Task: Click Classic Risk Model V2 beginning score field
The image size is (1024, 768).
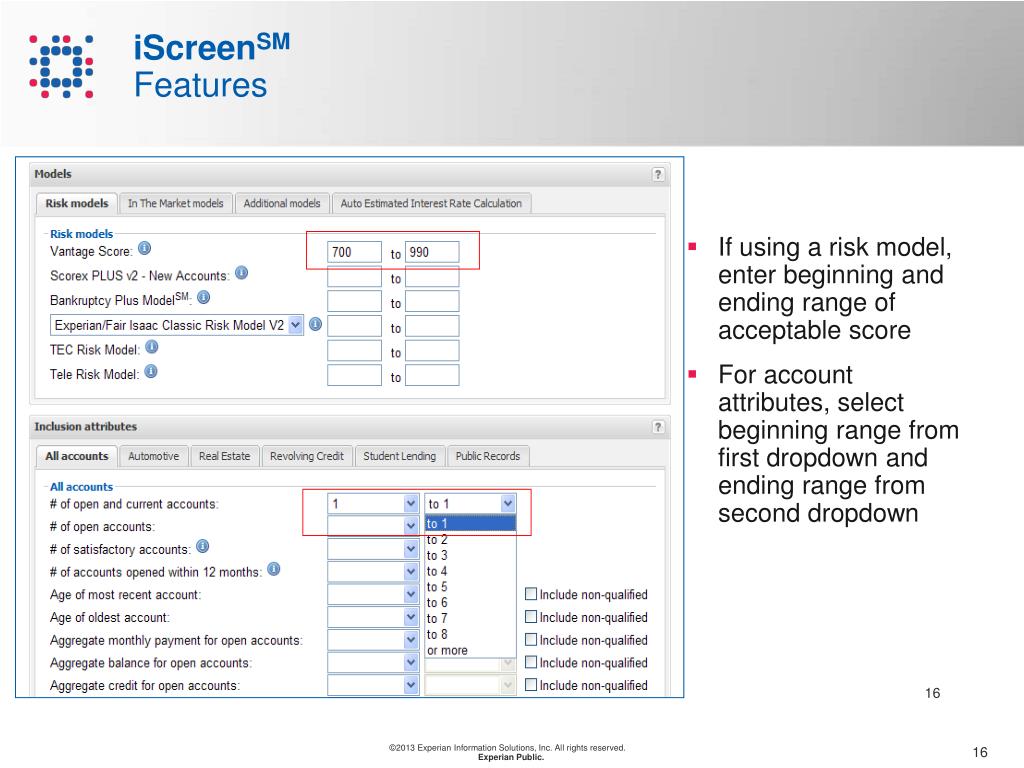Action: coord(355,326)
